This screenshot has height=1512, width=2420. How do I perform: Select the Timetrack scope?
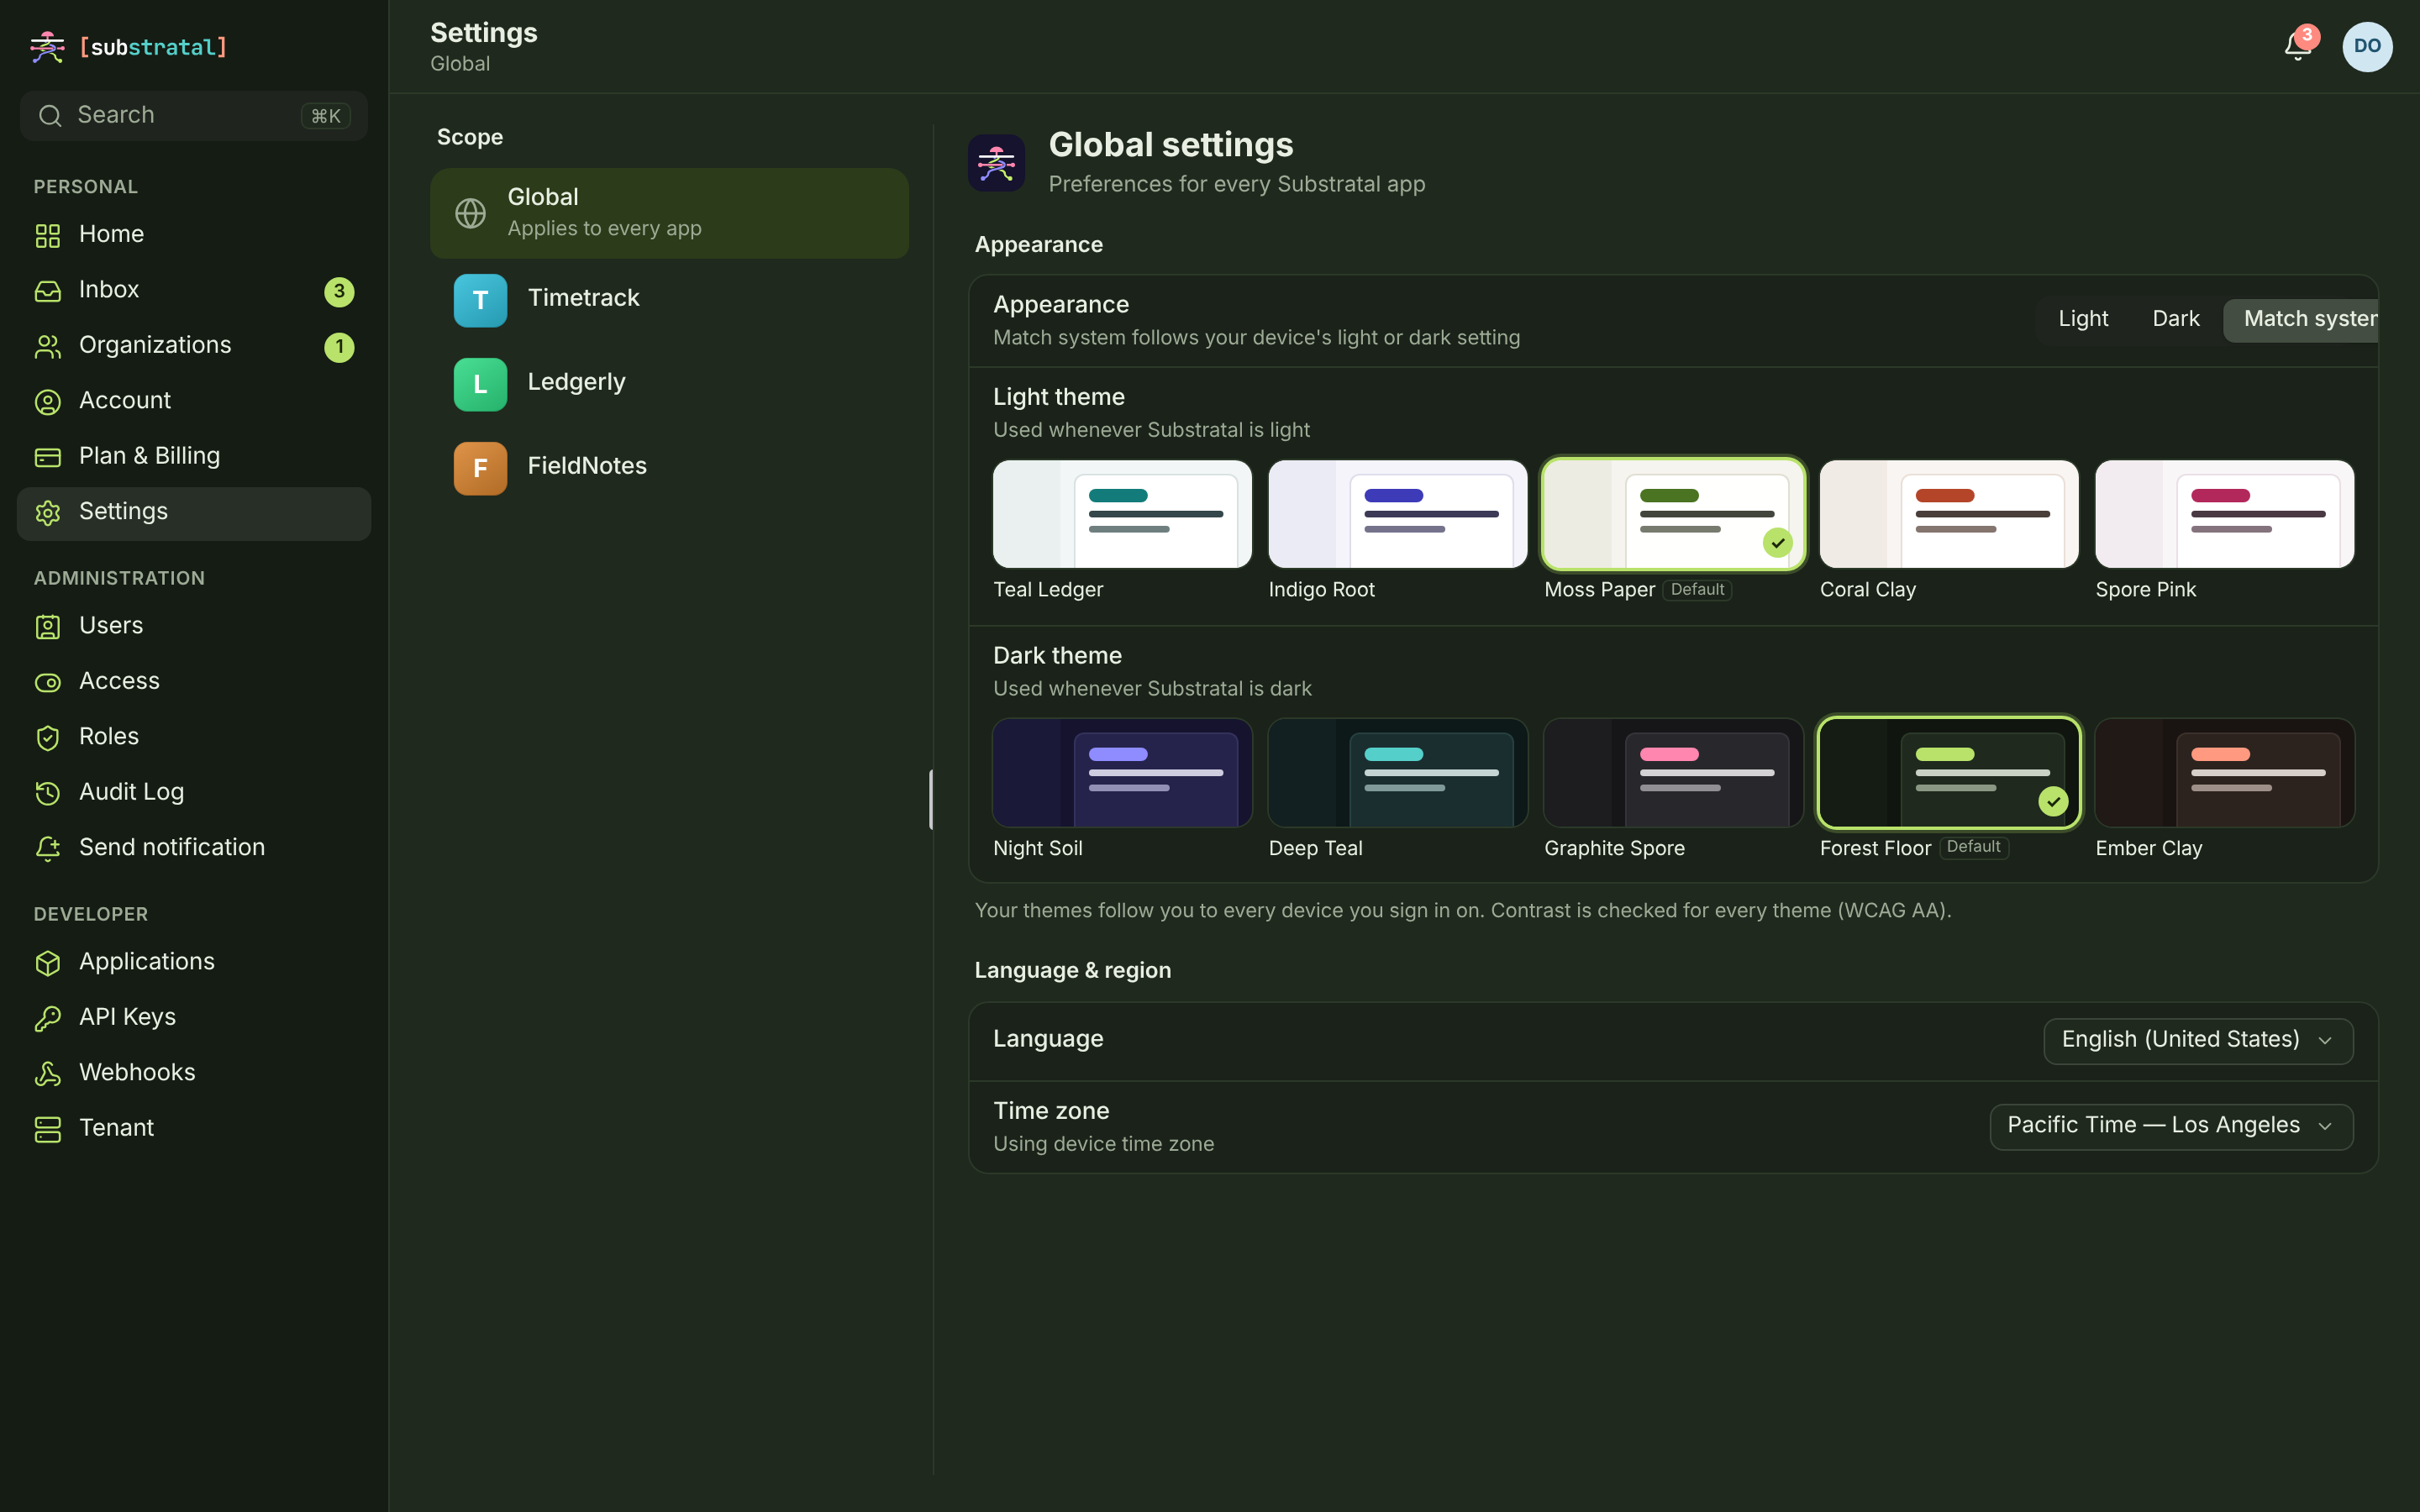pos(669,299)
